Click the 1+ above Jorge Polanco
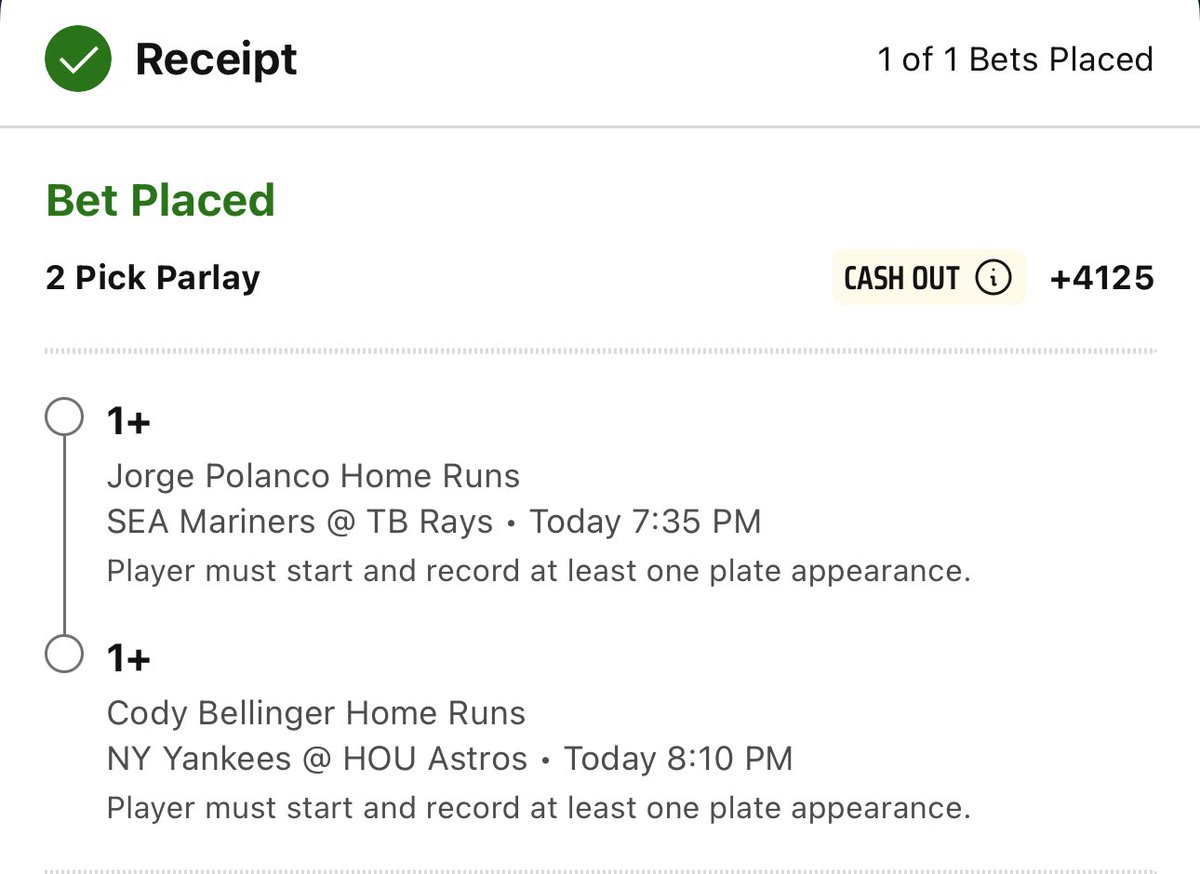This screenshot has height=874, width=1200. [x=129, y=422]
